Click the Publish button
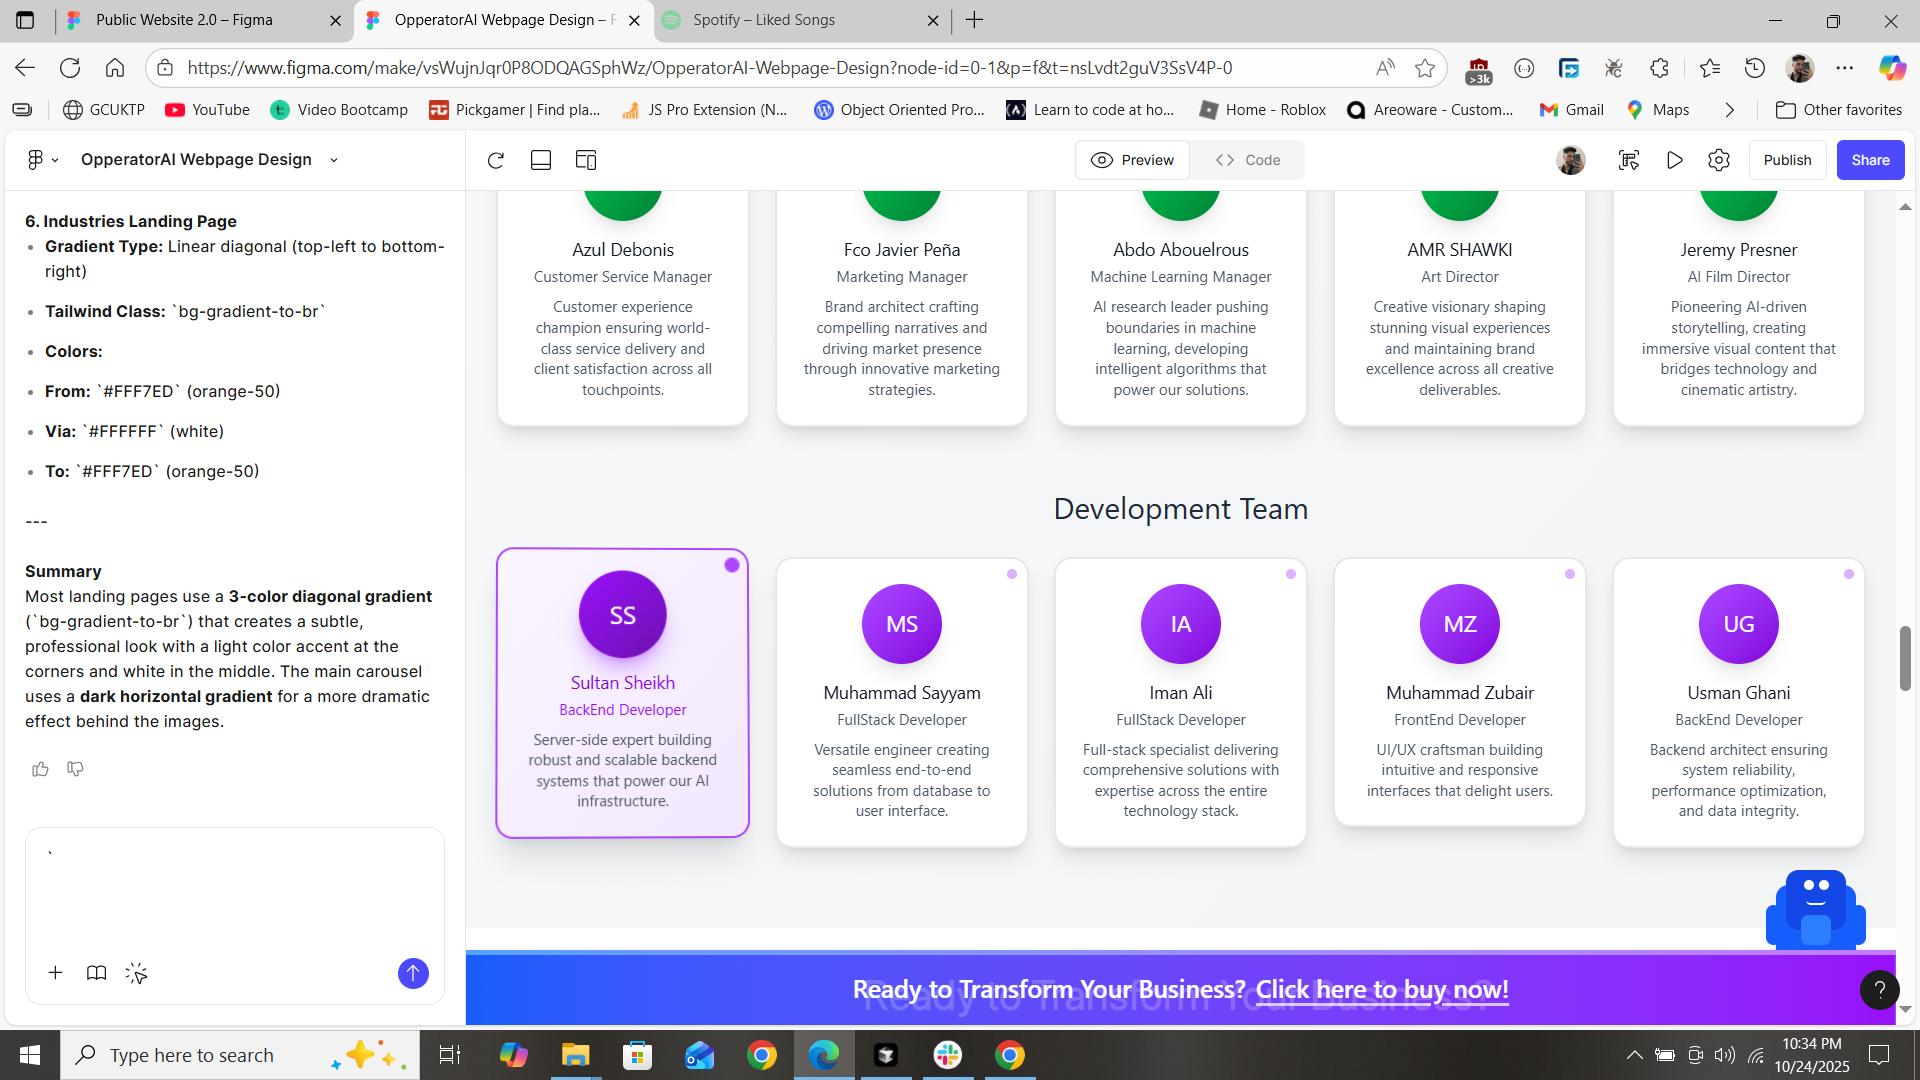 tap(1787, 160)
